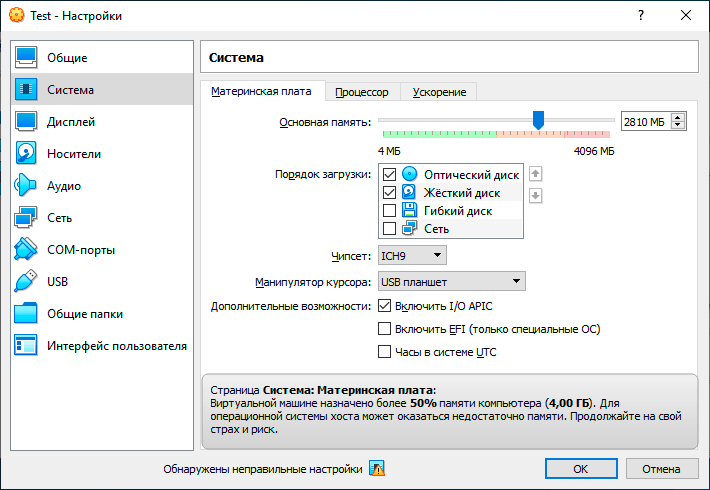
Task: Click the invalid settings warning icon
Action: 377,468
